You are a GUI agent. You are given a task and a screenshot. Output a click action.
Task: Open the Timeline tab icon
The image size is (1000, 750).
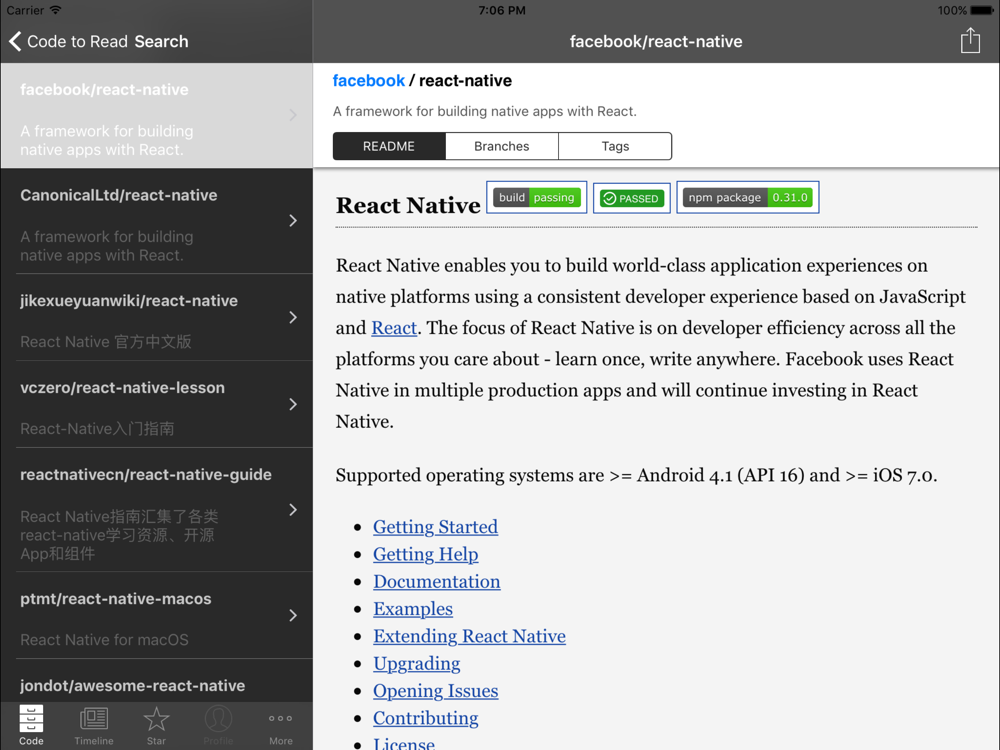(94, 724)
